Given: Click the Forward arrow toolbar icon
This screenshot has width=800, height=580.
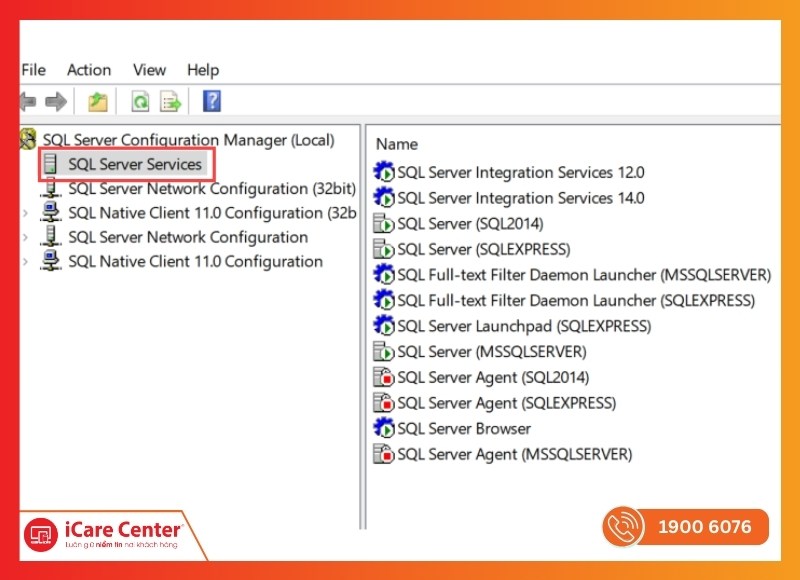Looking at the screenshot, I should [x=56, y=102].
